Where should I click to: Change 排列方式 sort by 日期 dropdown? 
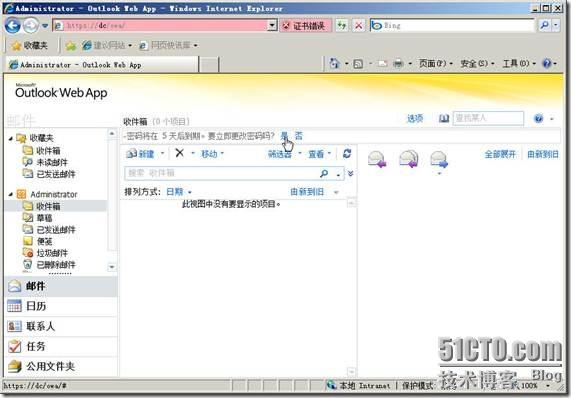coord(178,192)
